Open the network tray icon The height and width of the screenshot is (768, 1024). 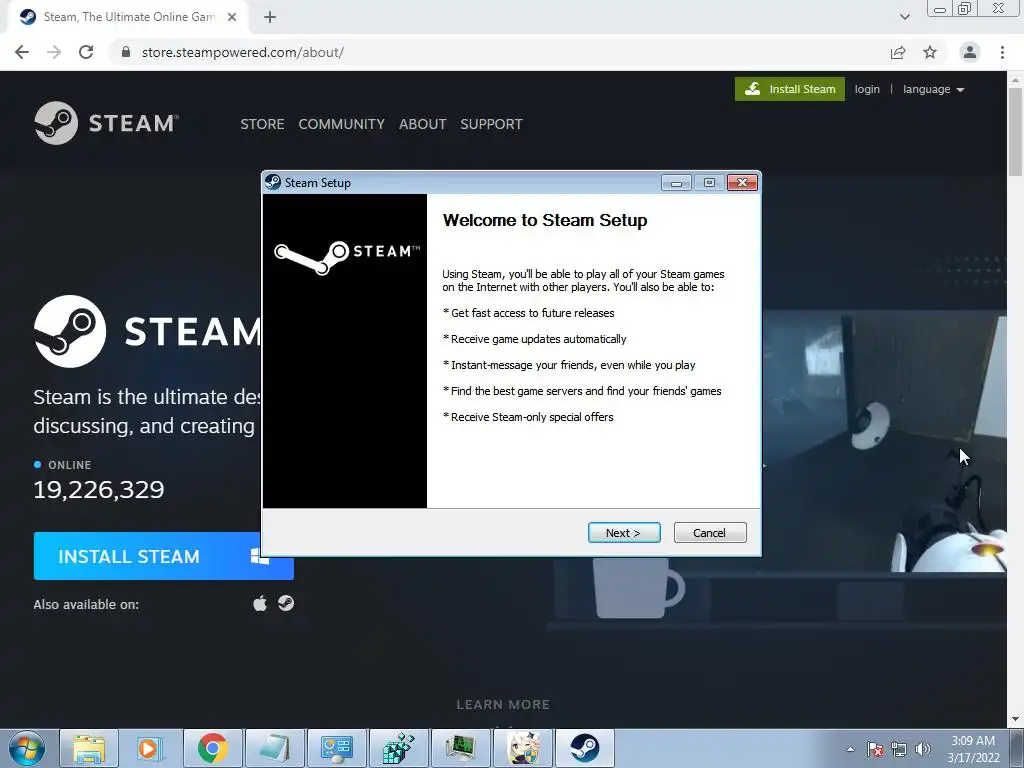tap(899, 749)
